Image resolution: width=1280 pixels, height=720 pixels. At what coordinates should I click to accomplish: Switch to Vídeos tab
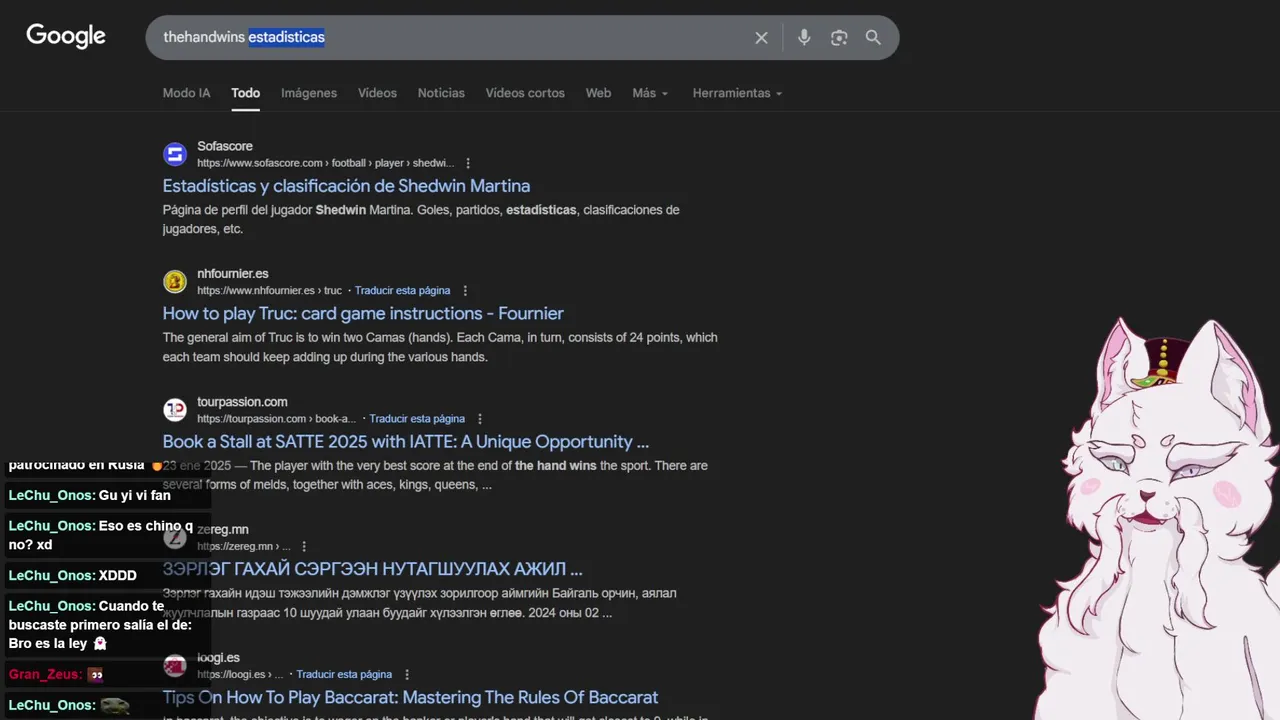pos(377,93)
